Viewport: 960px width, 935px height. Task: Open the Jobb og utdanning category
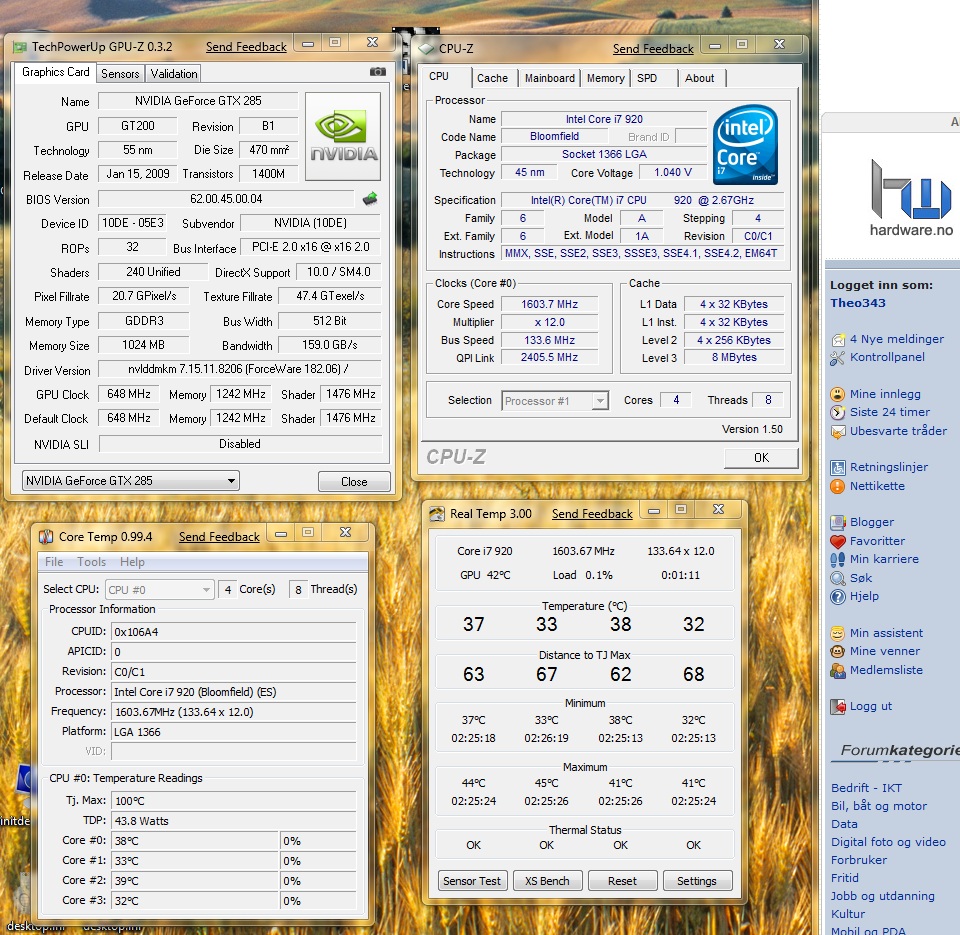point(883,896)
